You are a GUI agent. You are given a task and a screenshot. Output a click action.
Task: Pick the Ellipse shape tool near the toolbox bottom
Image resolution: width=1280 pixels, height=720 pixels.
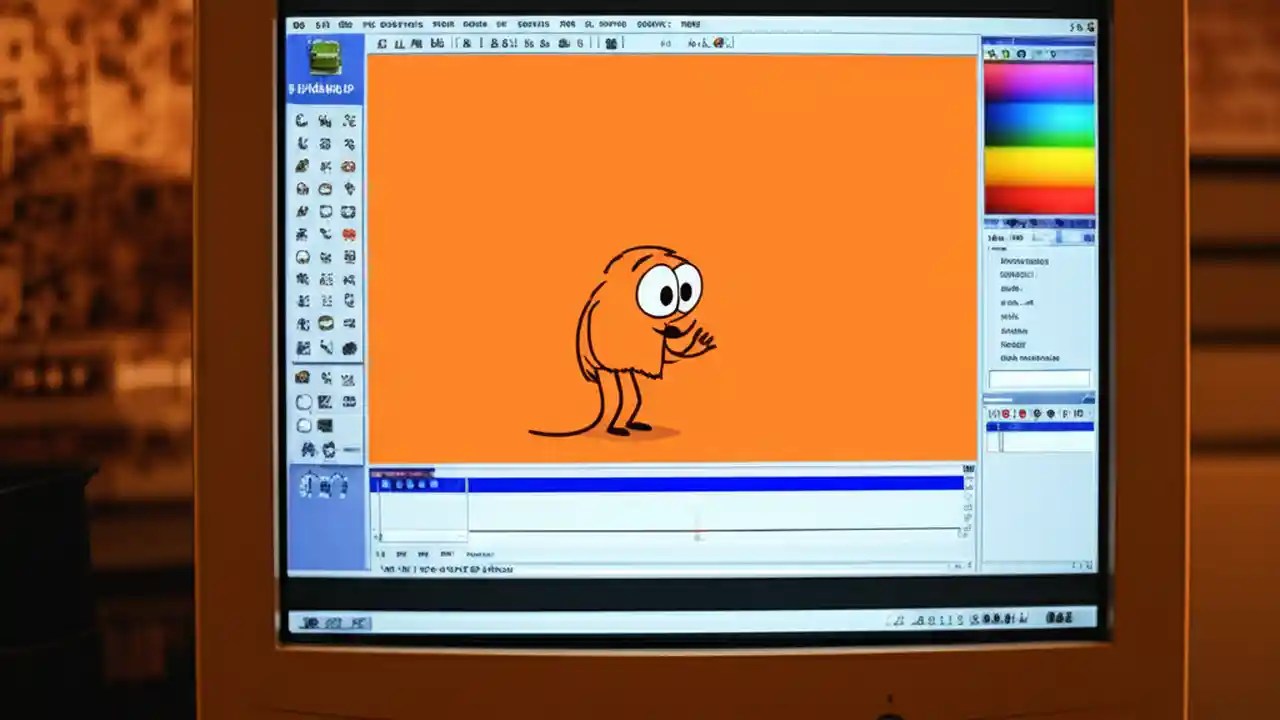303,403
